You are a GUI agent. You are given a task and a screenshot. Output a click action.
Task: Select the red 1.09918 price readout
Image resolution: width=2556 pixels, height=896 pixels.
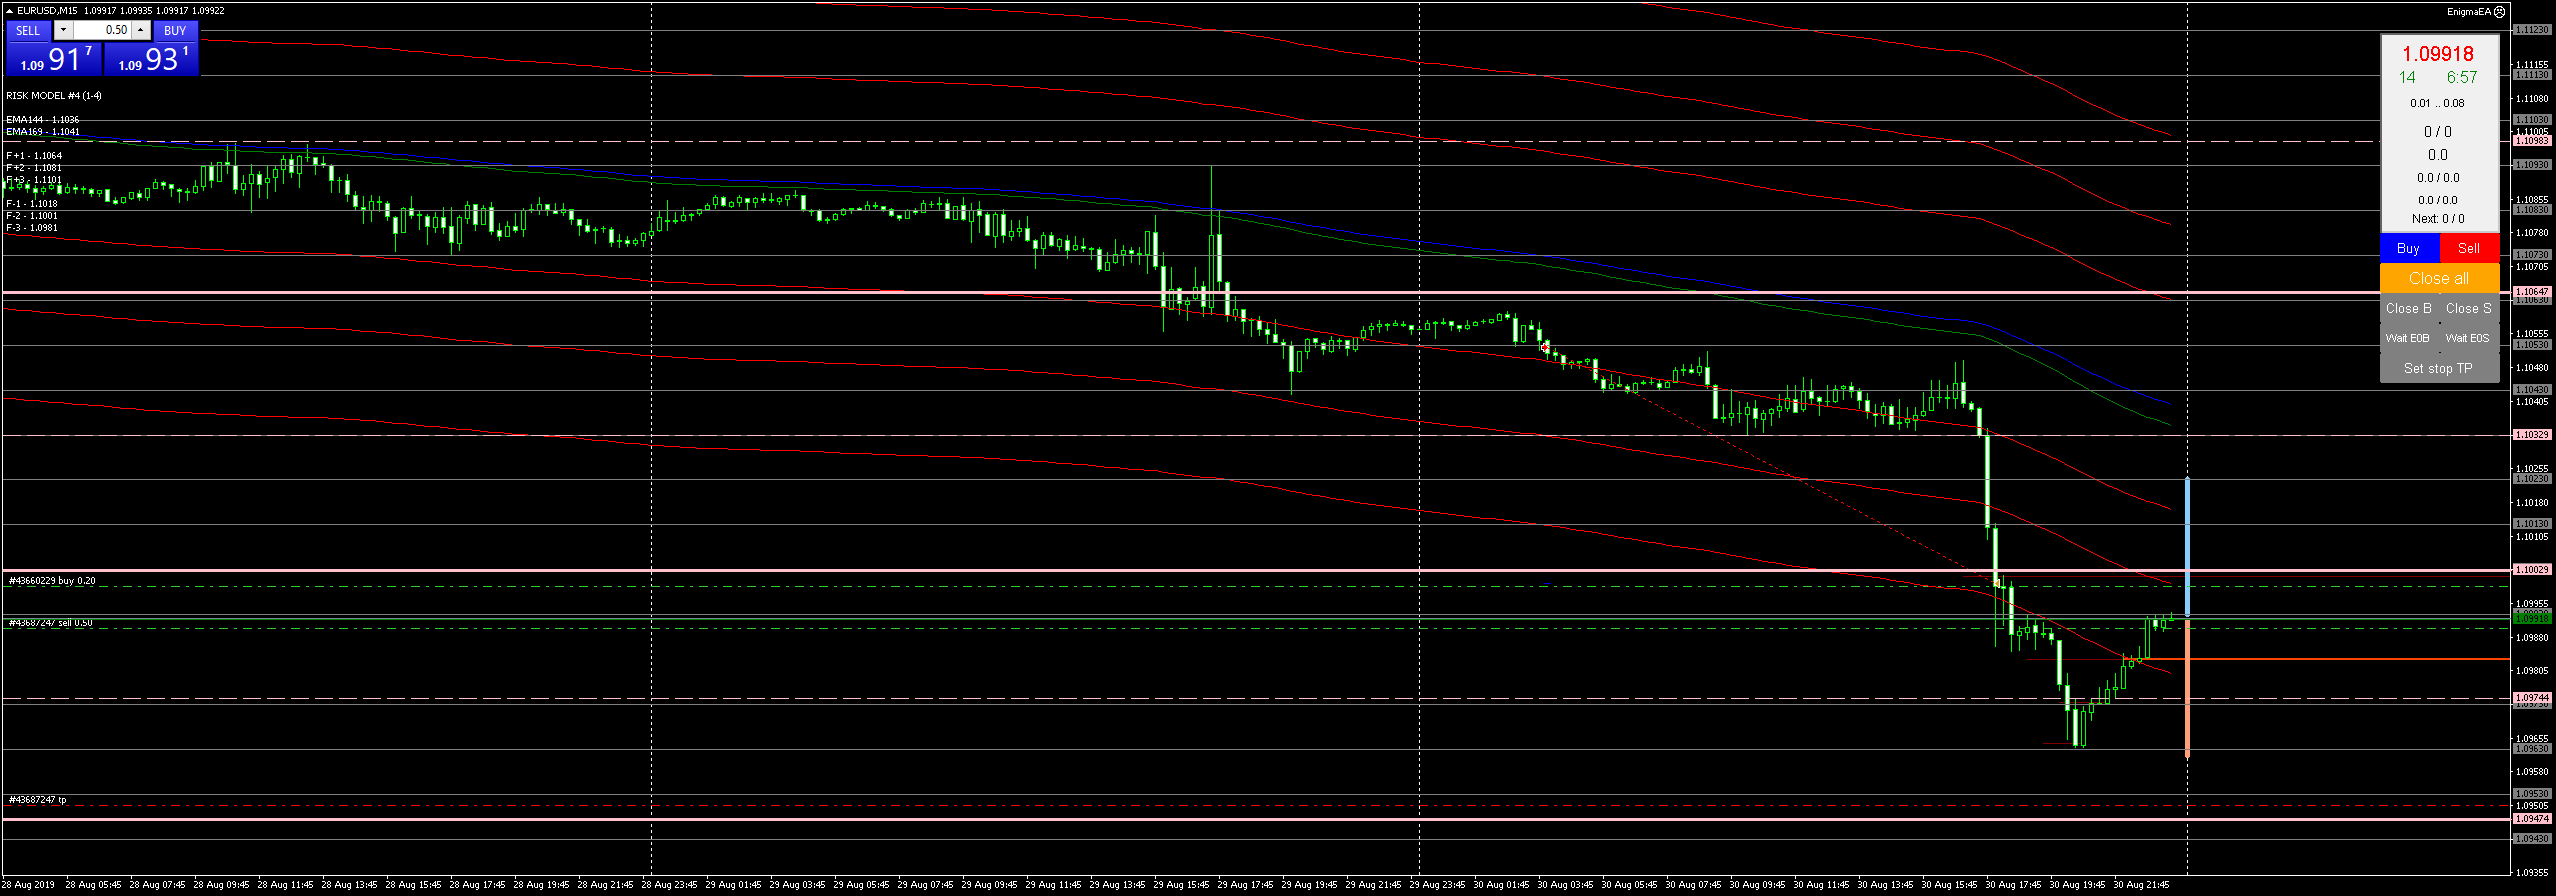click(x=2438, y=54)
